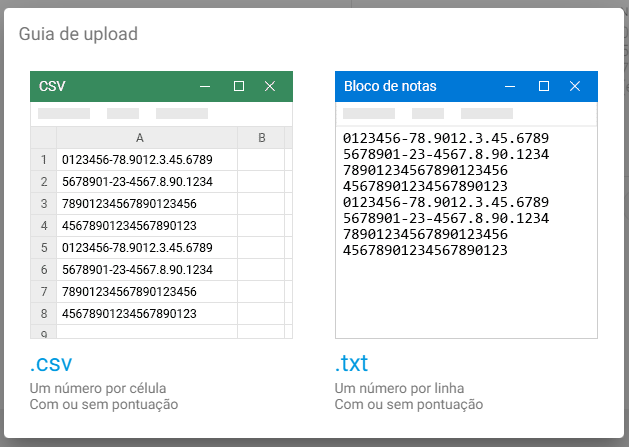
Task: Select column A header in spreadsheet
Action: (139, 138)
